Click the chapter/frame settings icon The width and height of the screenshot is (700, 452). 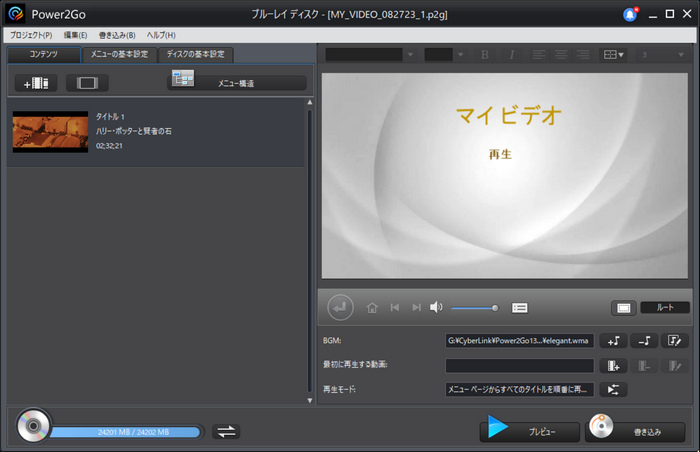87,83
